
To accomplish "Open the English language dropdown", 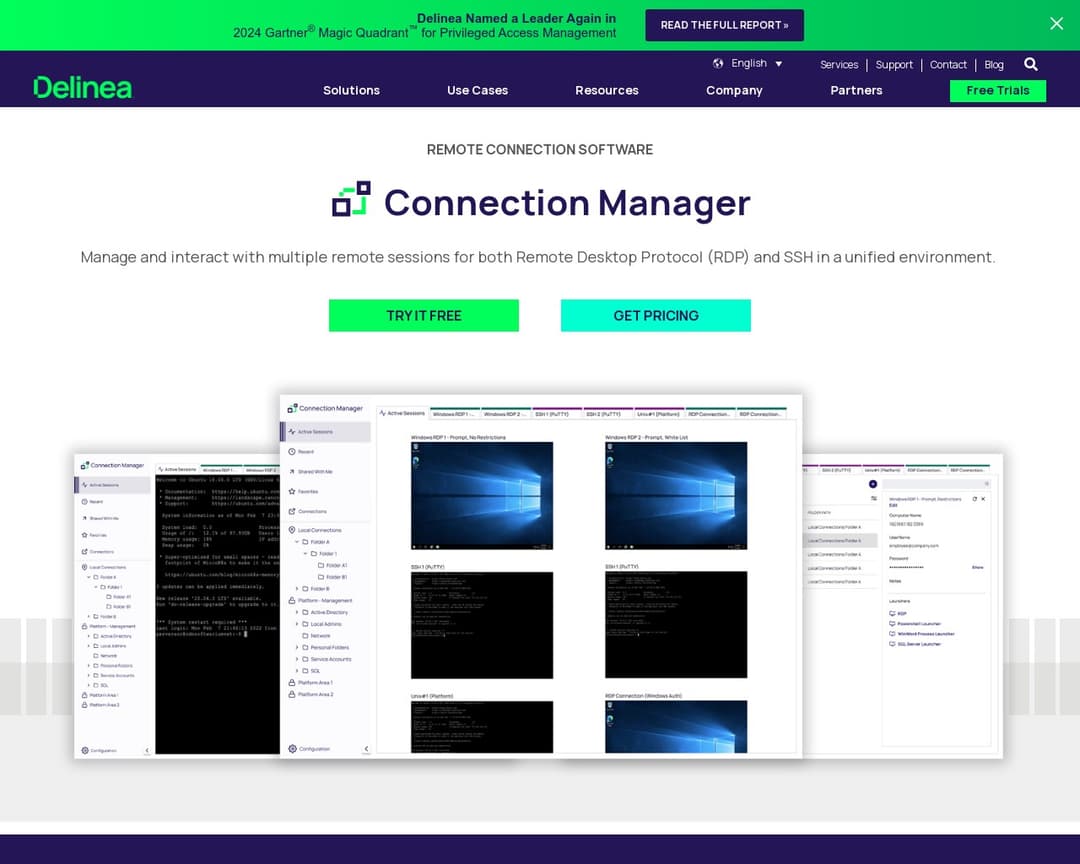I will pos(756,63).
